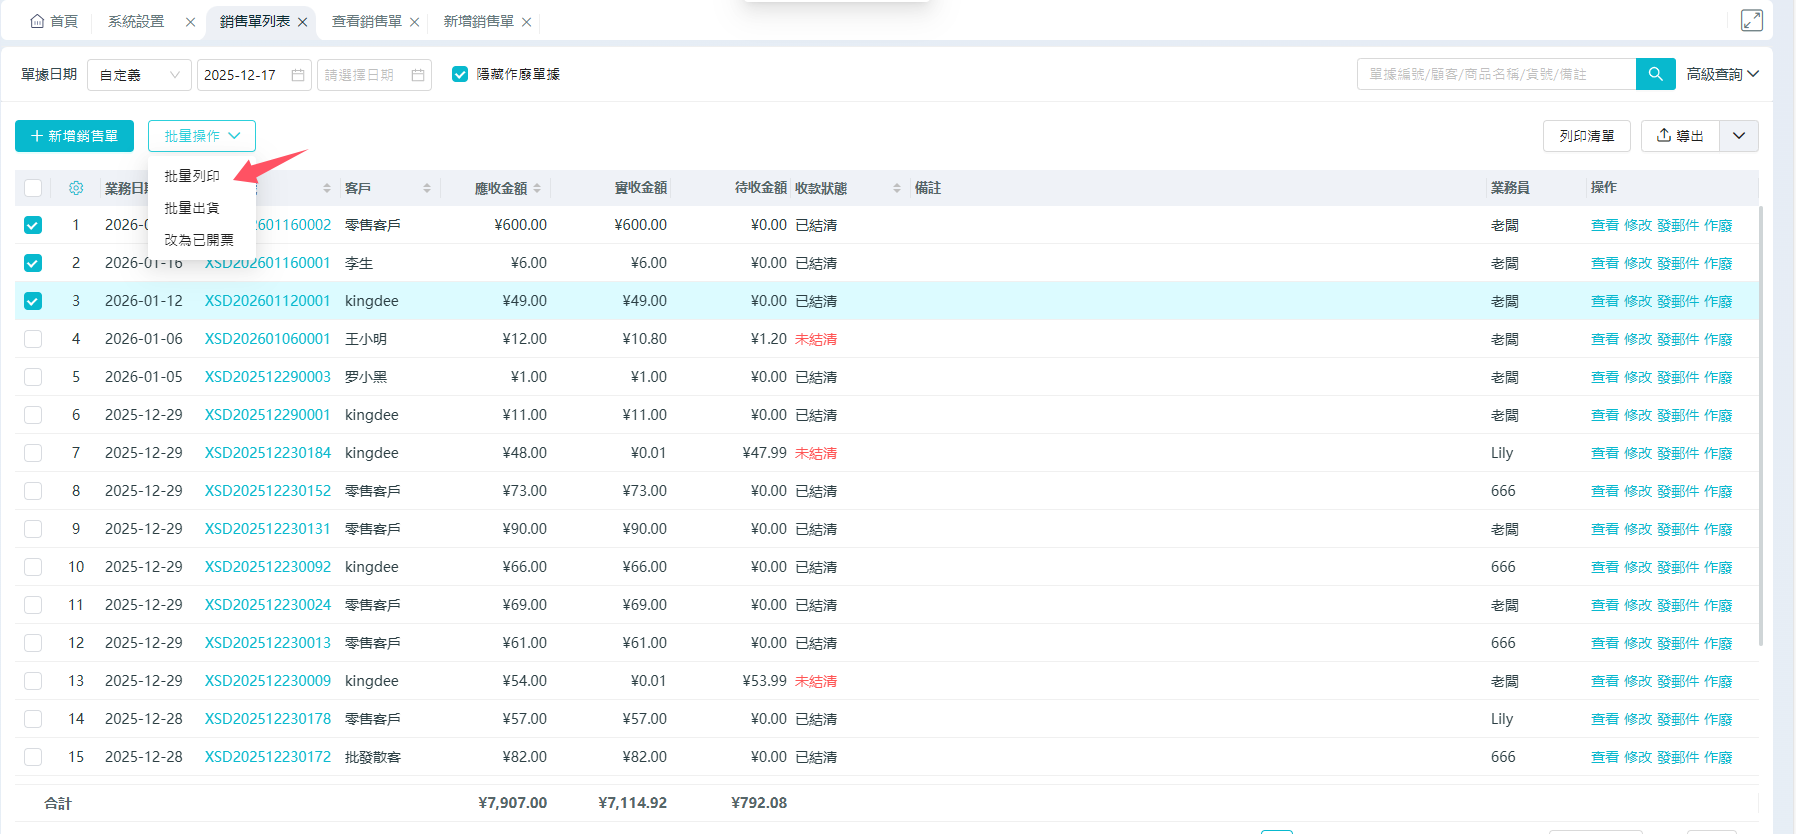
Task: Check the select-all header checkbox
Action: pos(33,188)
